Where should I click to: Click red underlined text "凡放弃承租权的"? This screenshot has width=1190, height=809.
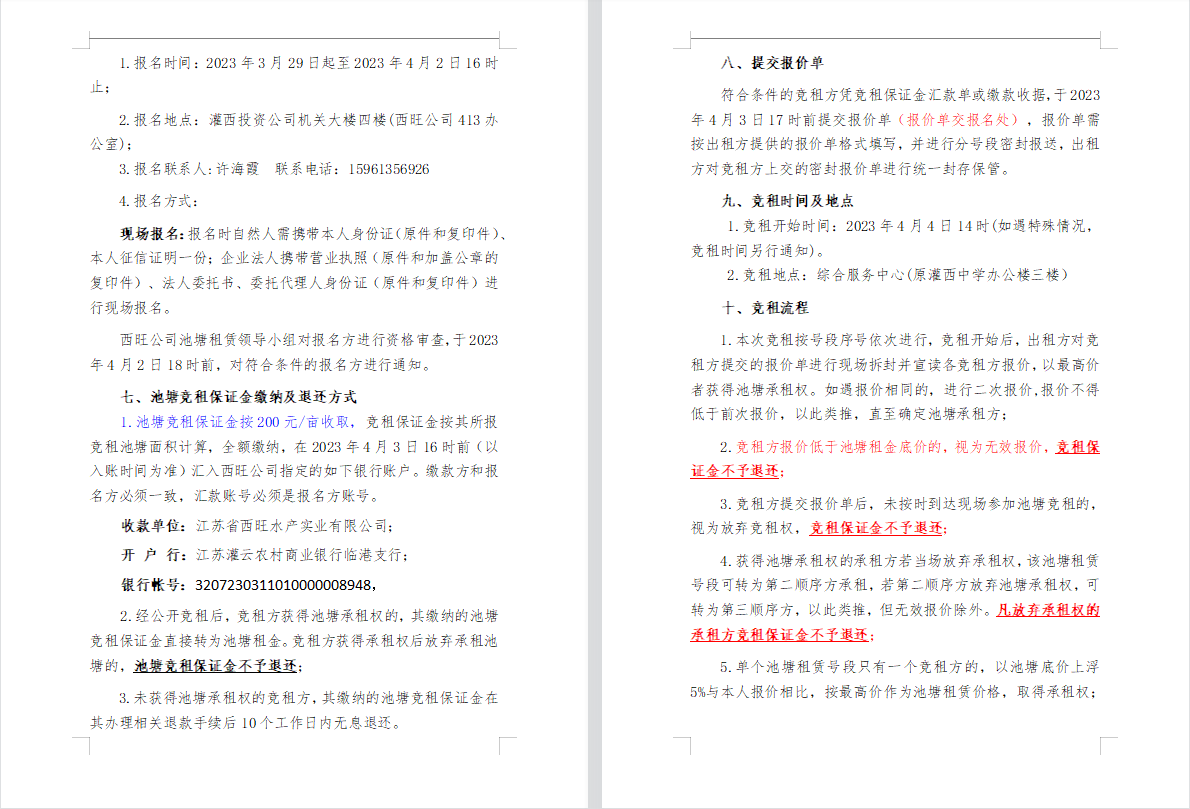click(x=1048, y=609)
